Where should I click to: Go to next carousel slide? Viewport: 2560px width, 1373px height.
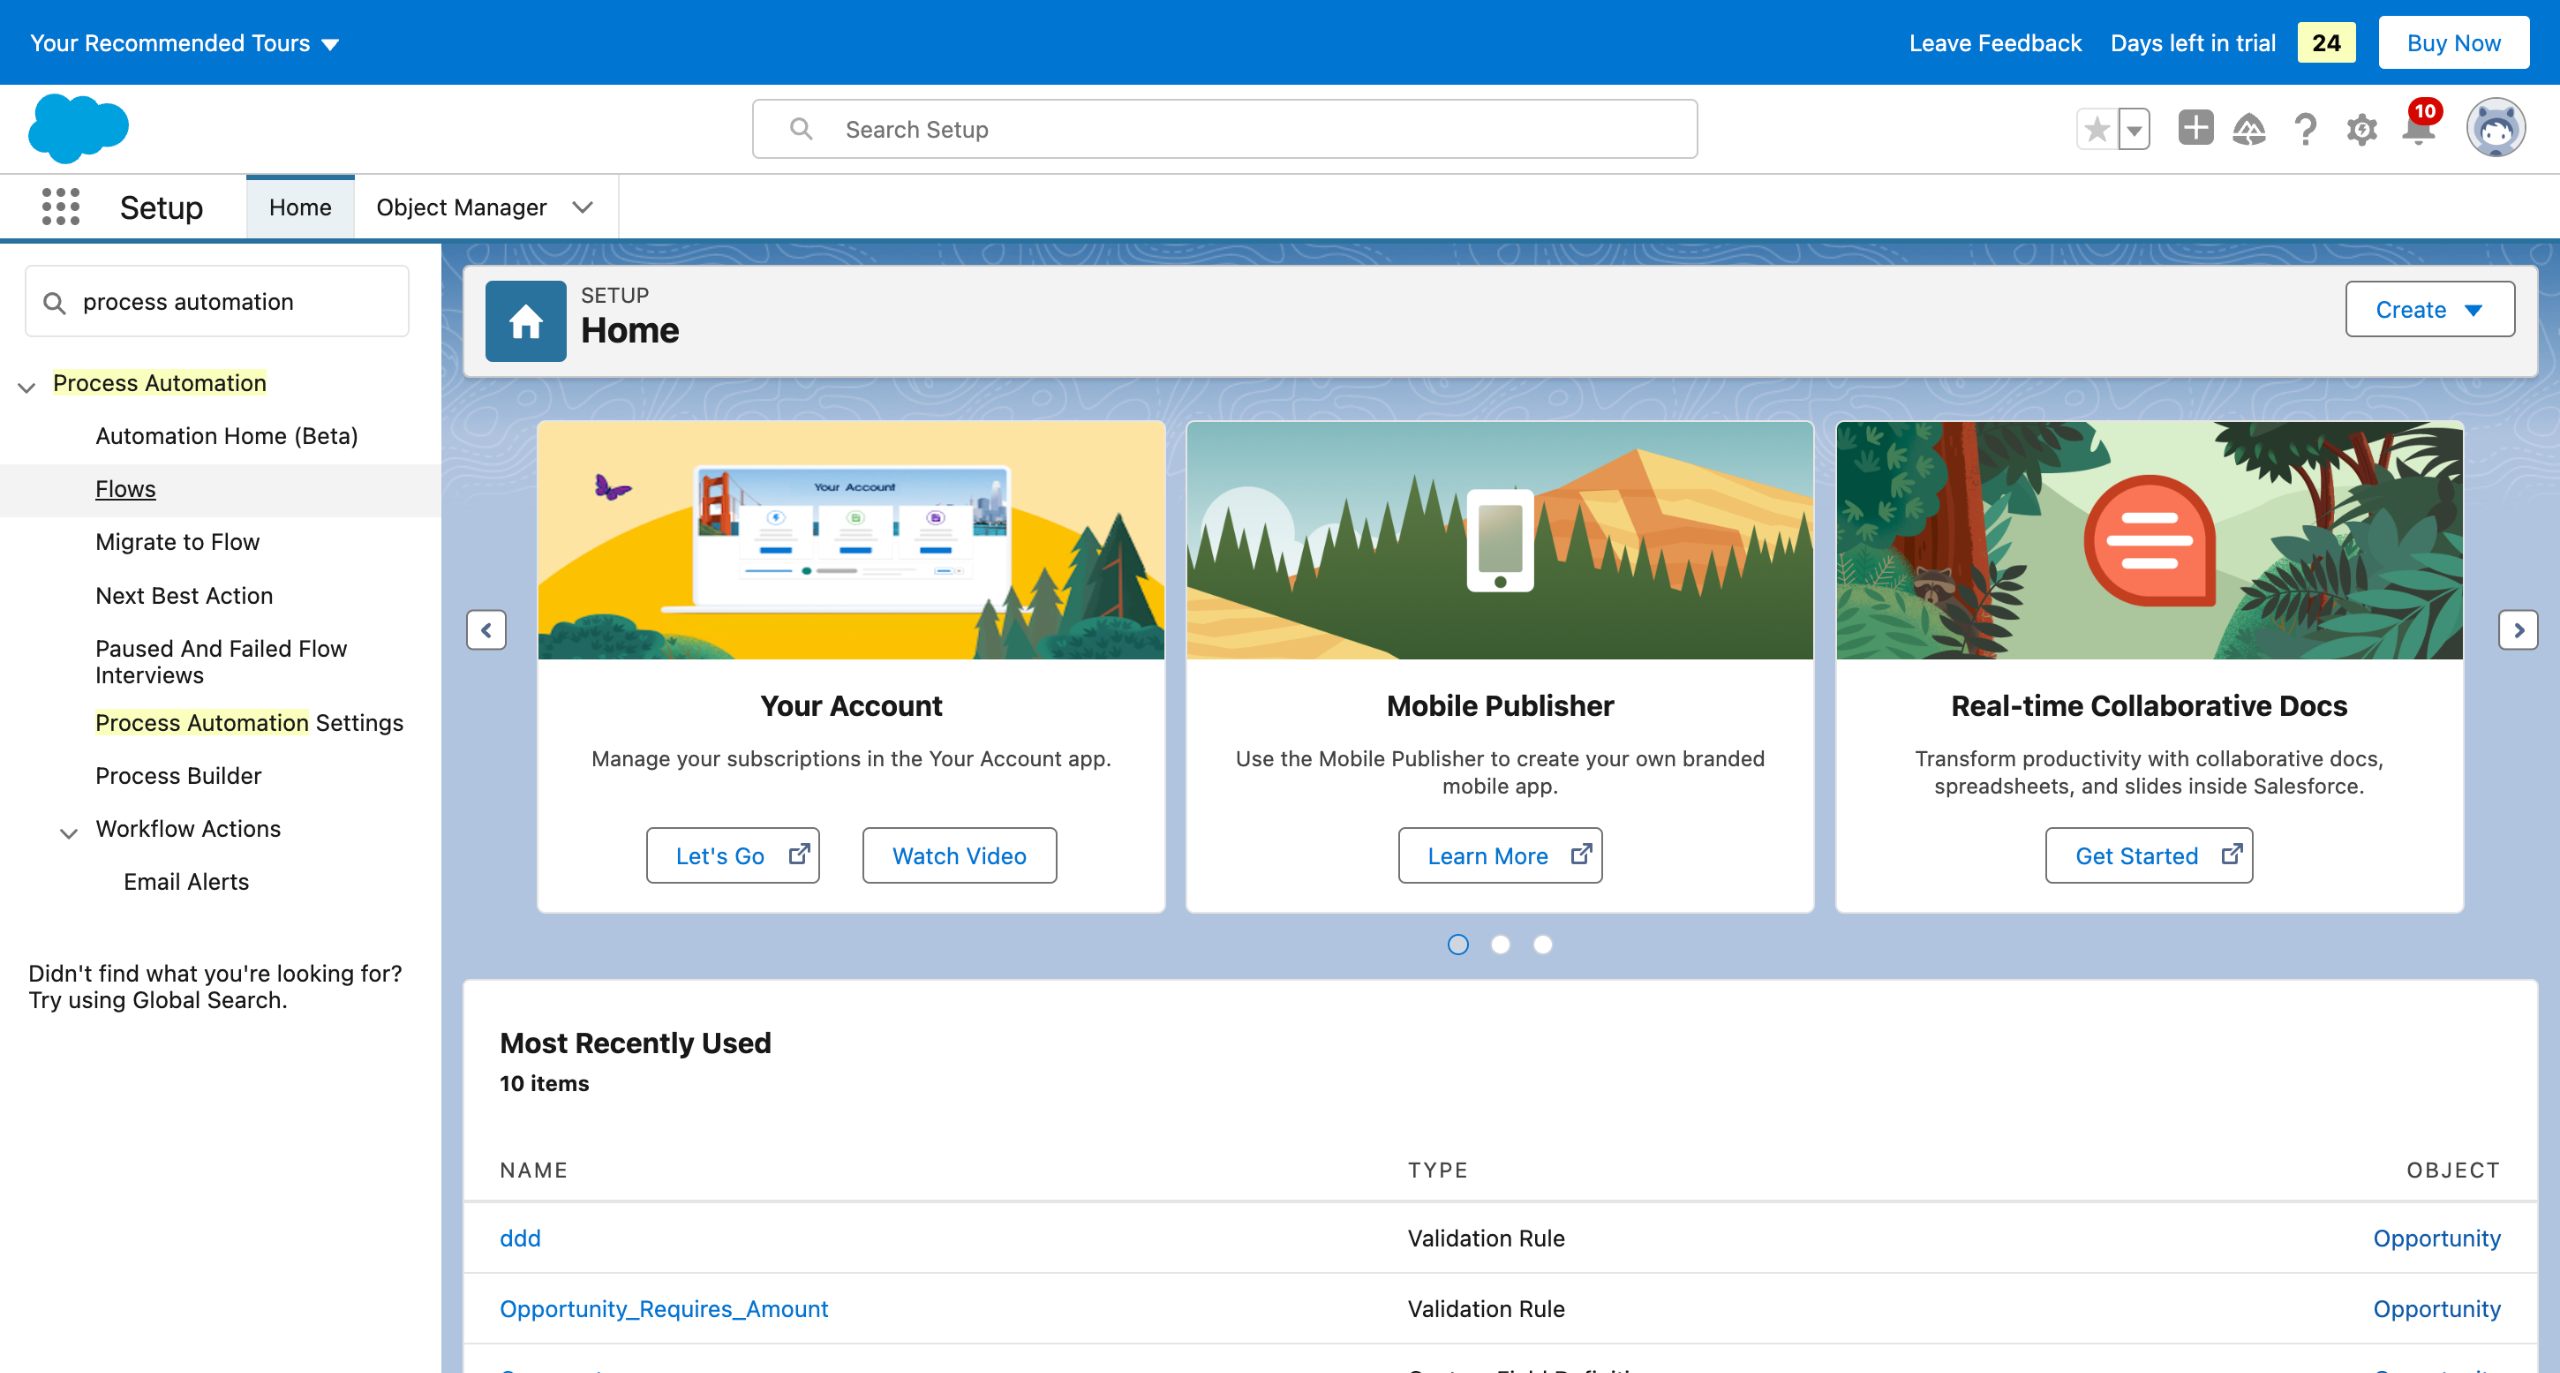[2518, 630]
